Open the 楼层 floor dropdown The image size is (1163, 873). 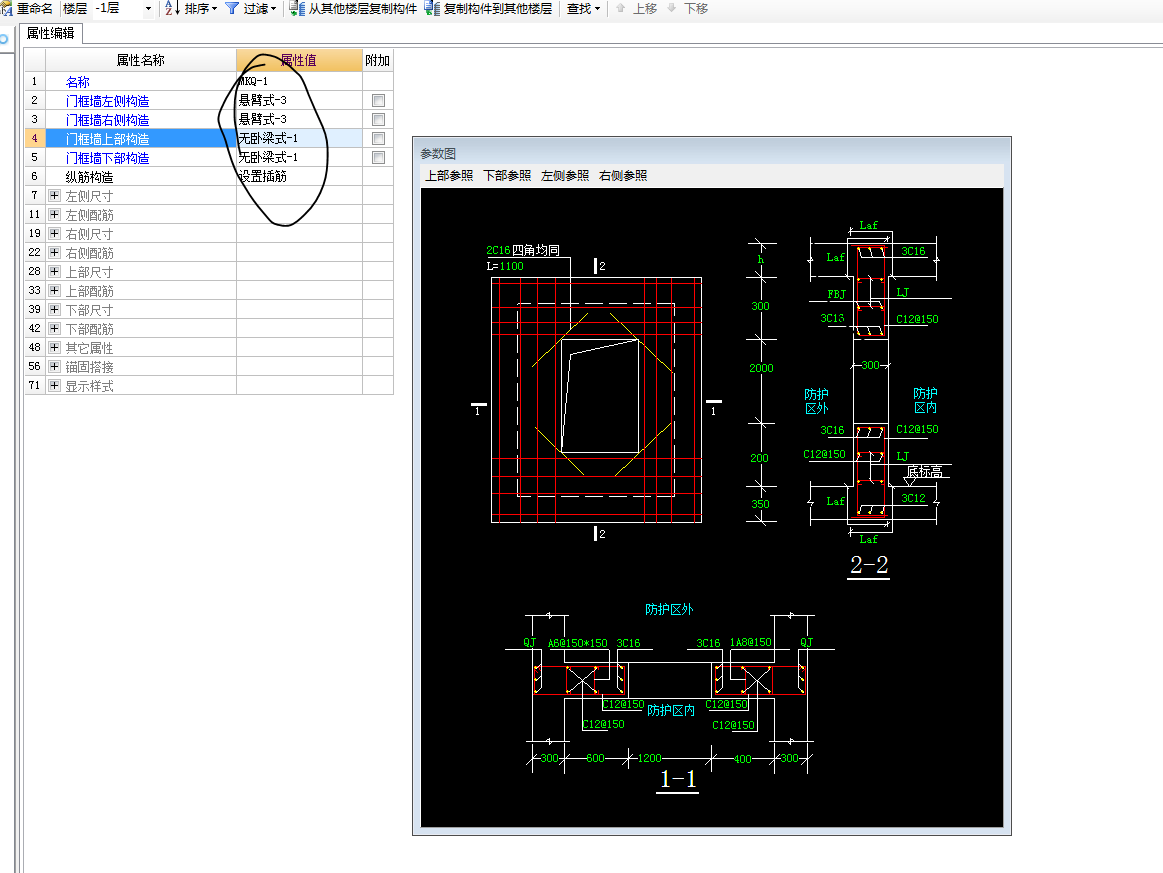click(148, 9)
